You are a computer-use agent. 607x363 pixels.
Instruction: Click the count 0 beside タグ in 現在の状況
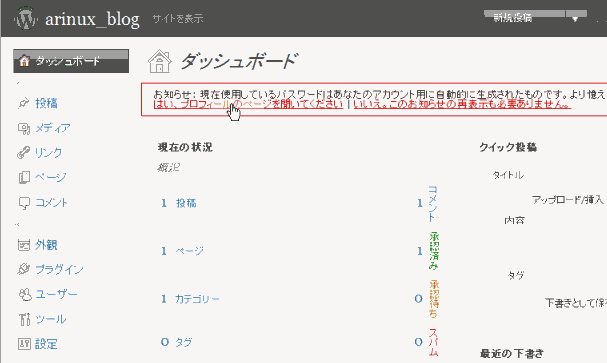click(165, 342)
